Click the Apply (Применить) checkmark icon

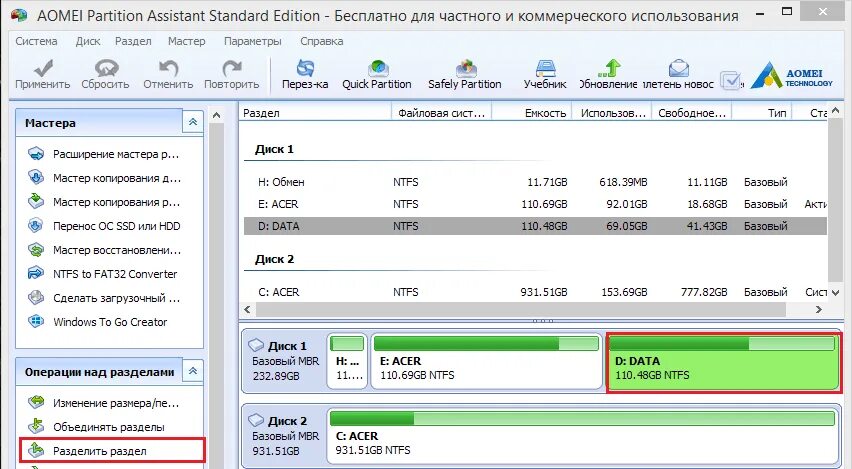click(x=43, y=68)
